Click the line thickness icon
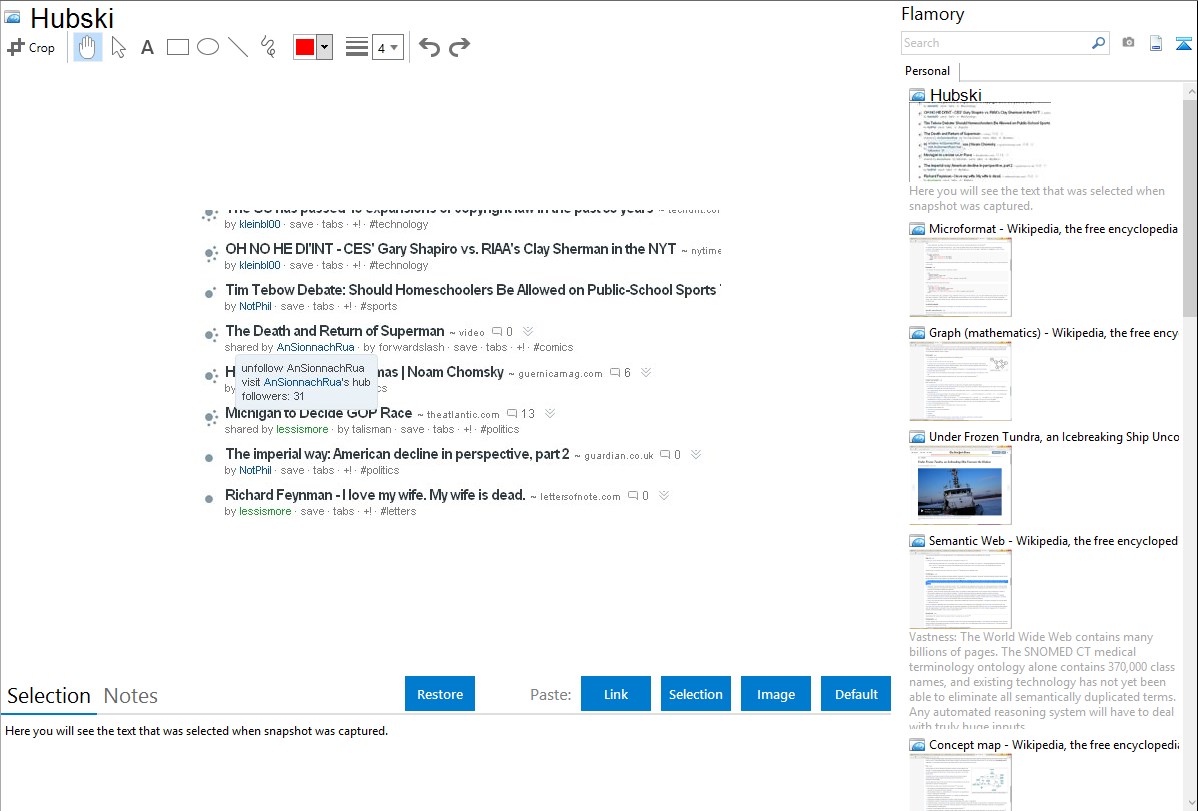Screen dimensions: 1198x811 click(x=357, y=47)
